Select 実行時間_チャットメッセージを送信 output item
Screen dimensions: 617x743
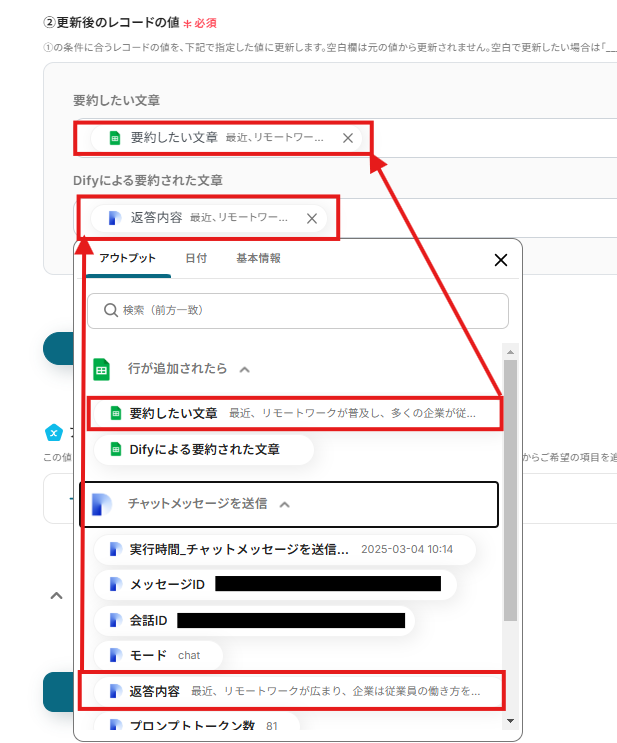tap(285, 549)
